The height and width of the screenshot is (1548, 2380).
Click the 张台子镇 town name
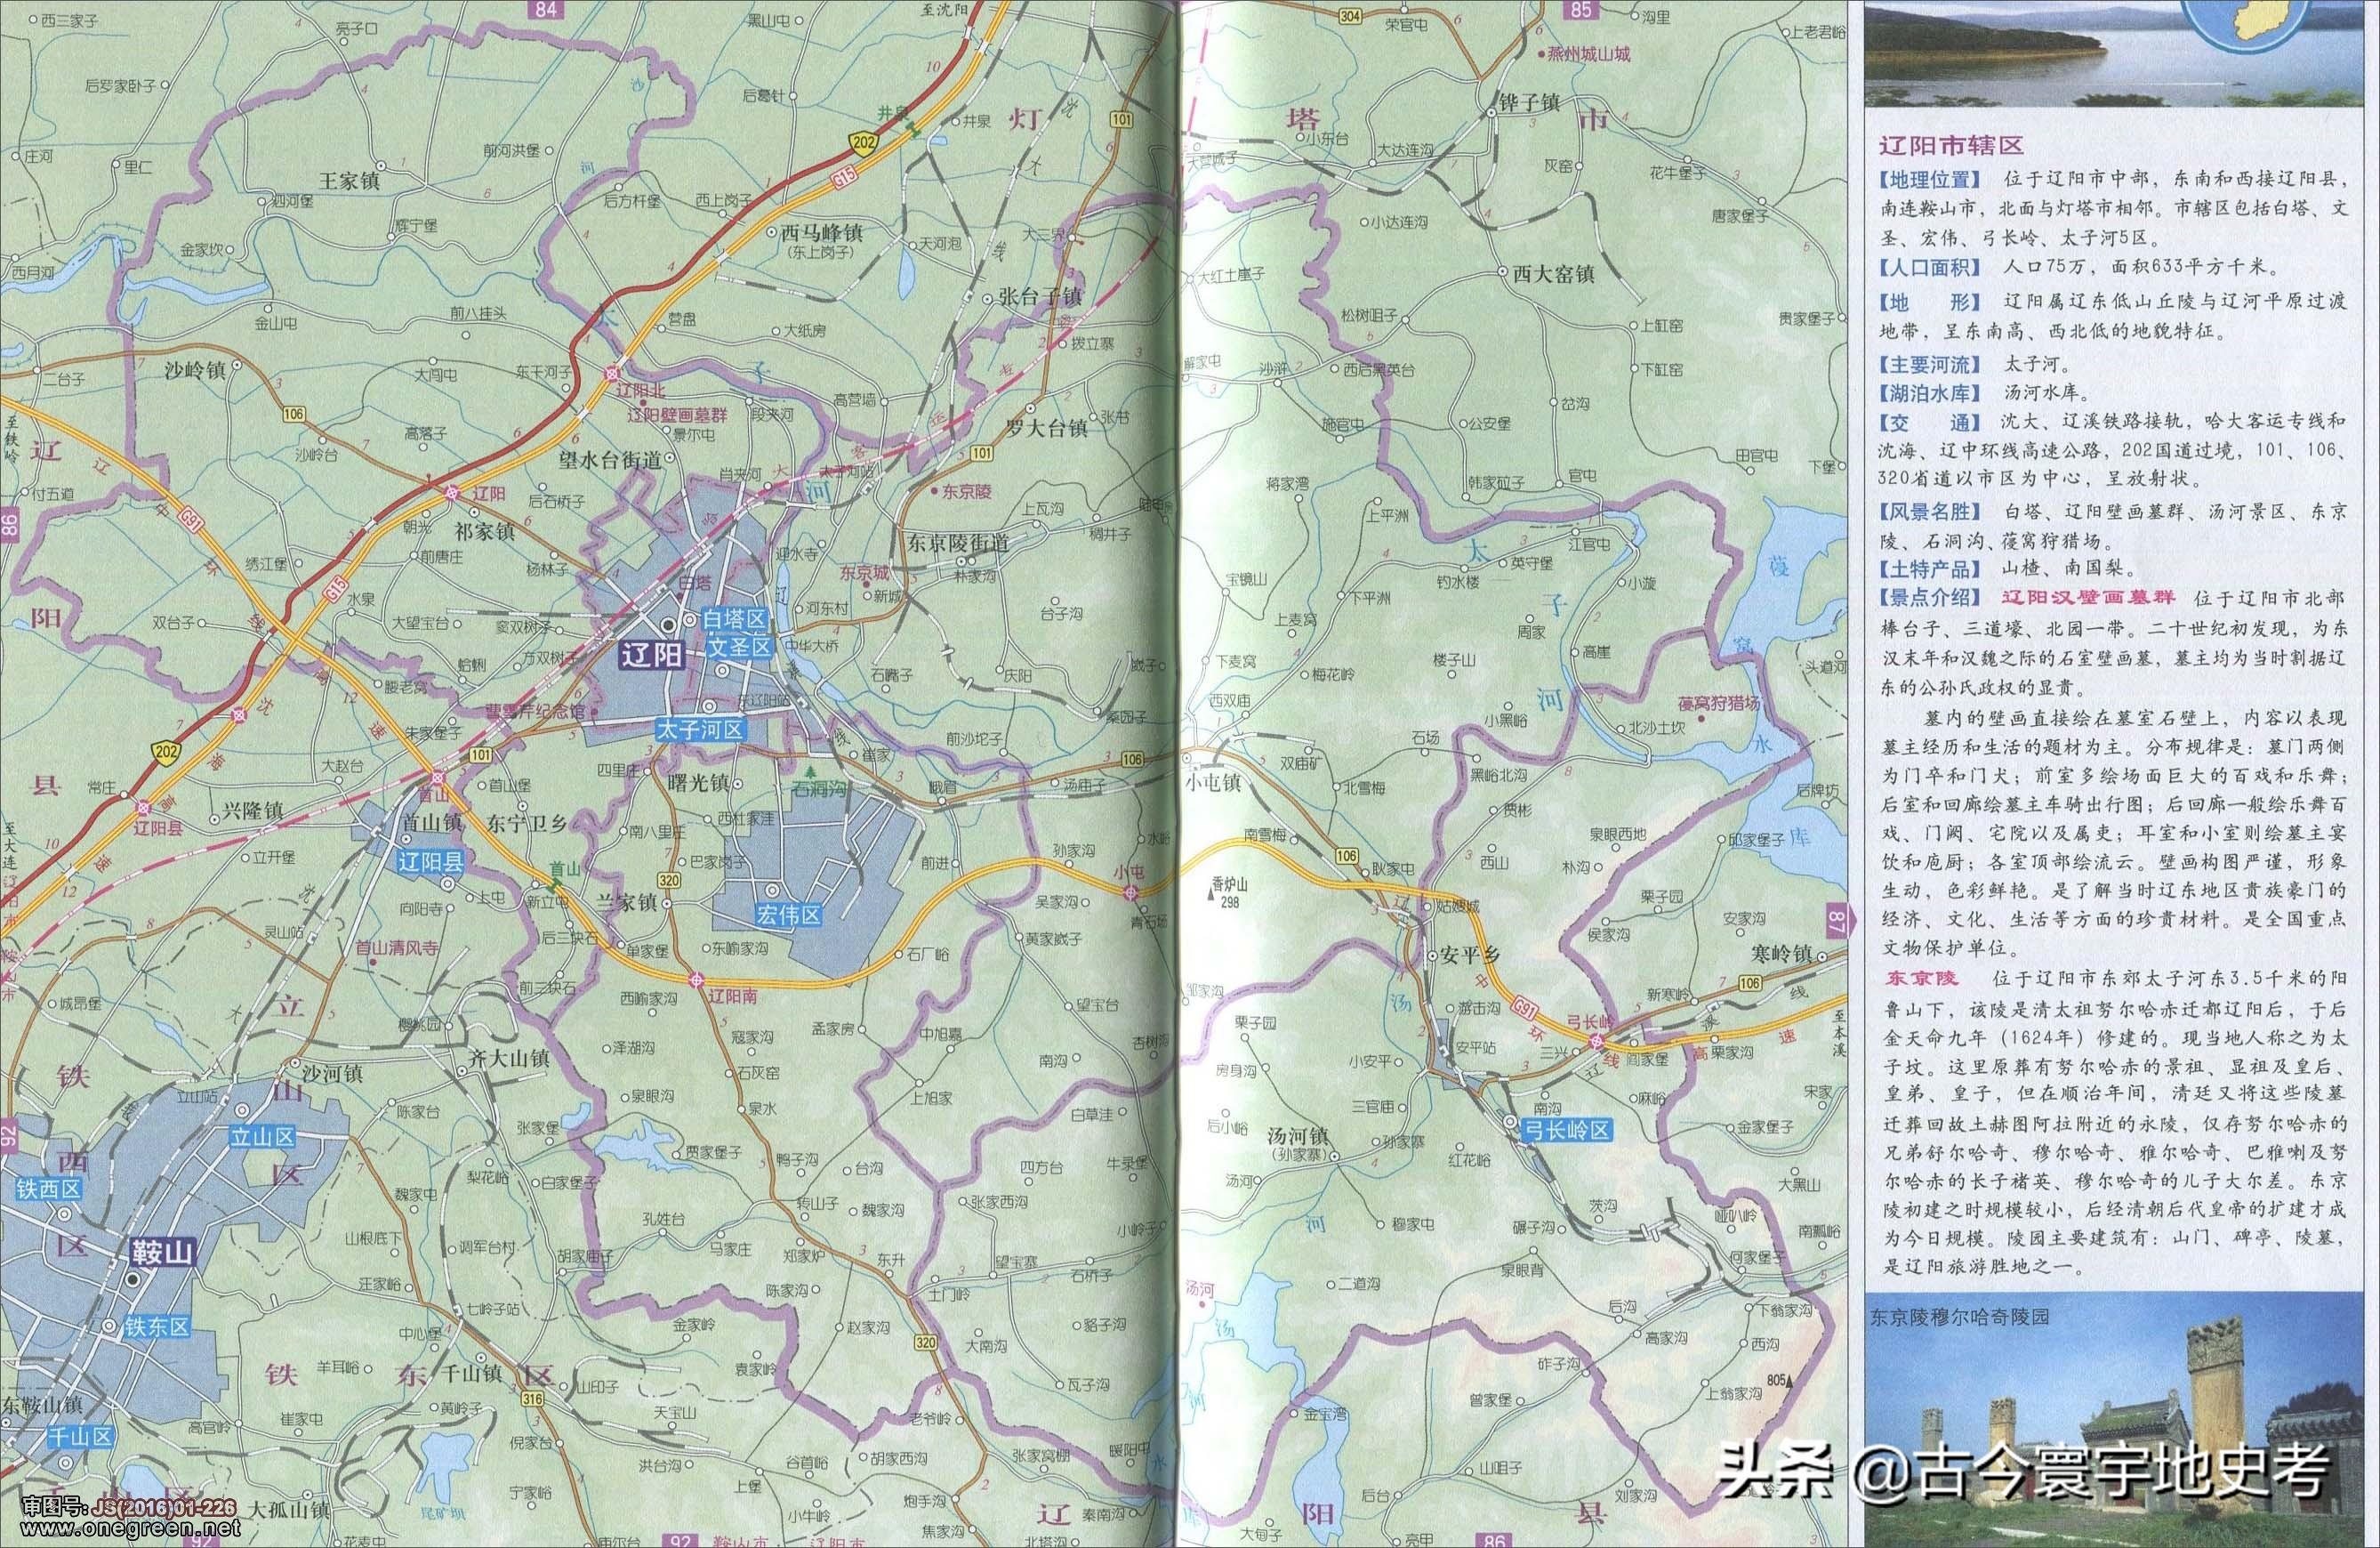point(1041,297)
